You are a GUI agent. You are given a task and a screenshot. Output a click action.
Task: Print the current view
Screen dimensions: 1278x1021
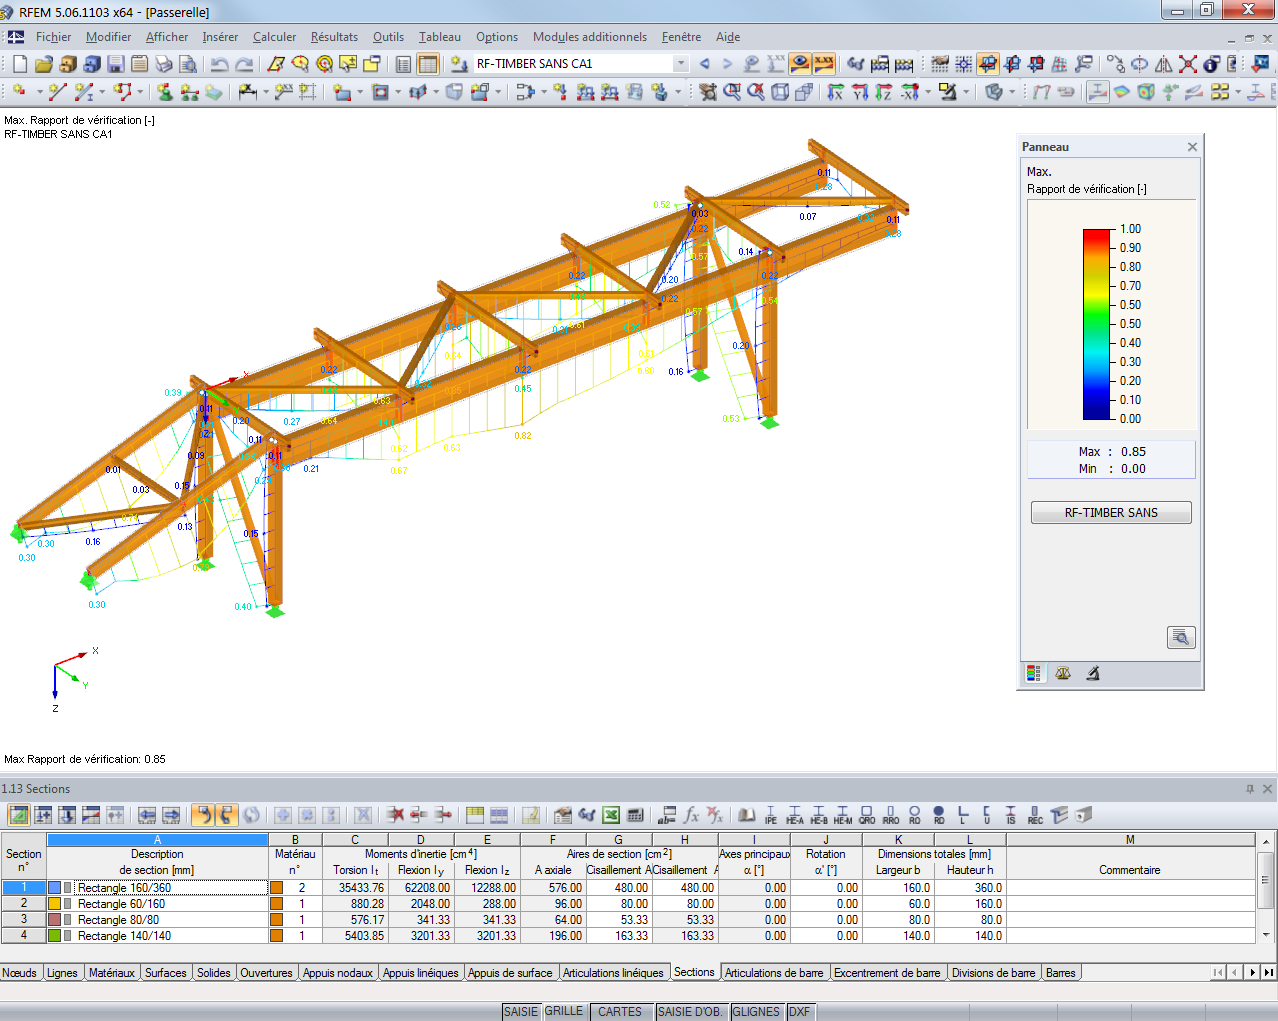(x=165, y=64)
